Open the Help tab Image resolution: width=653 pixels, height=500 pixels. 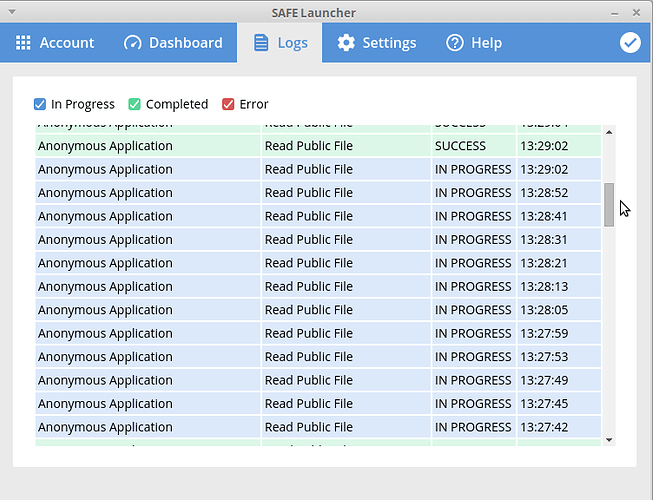[474, 42]
